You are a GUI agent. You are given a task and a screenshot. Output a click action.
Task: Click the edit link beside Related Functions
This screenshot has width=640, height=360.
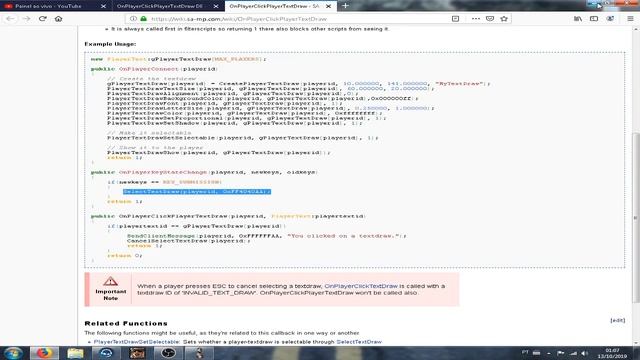click(x=618, y=320)
